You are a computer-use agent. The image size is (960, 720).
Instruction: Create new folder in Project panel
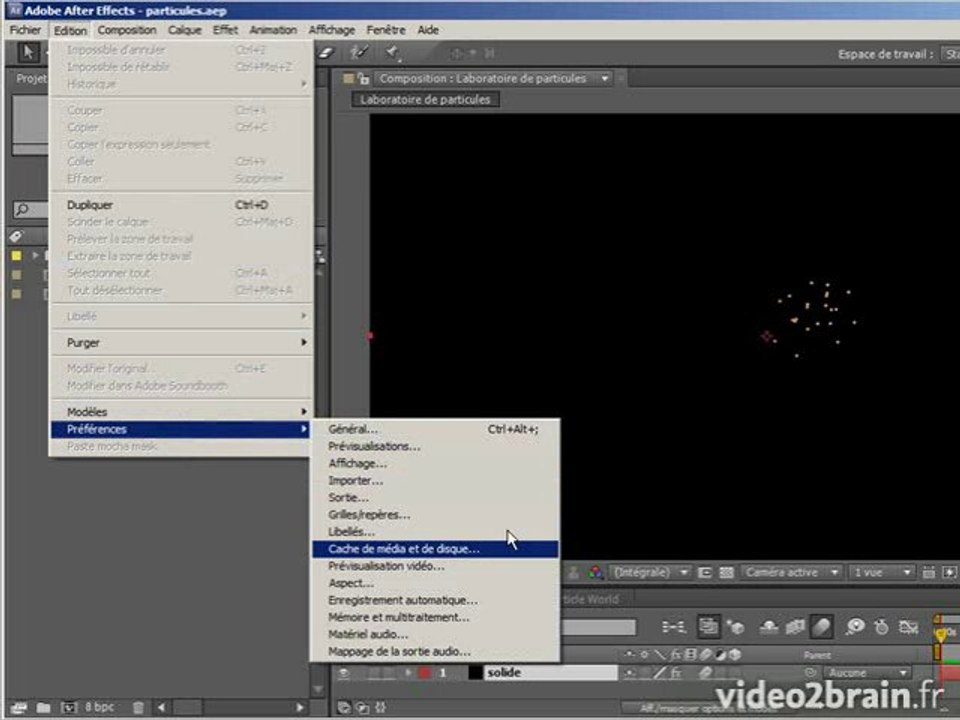coord(43,707)
